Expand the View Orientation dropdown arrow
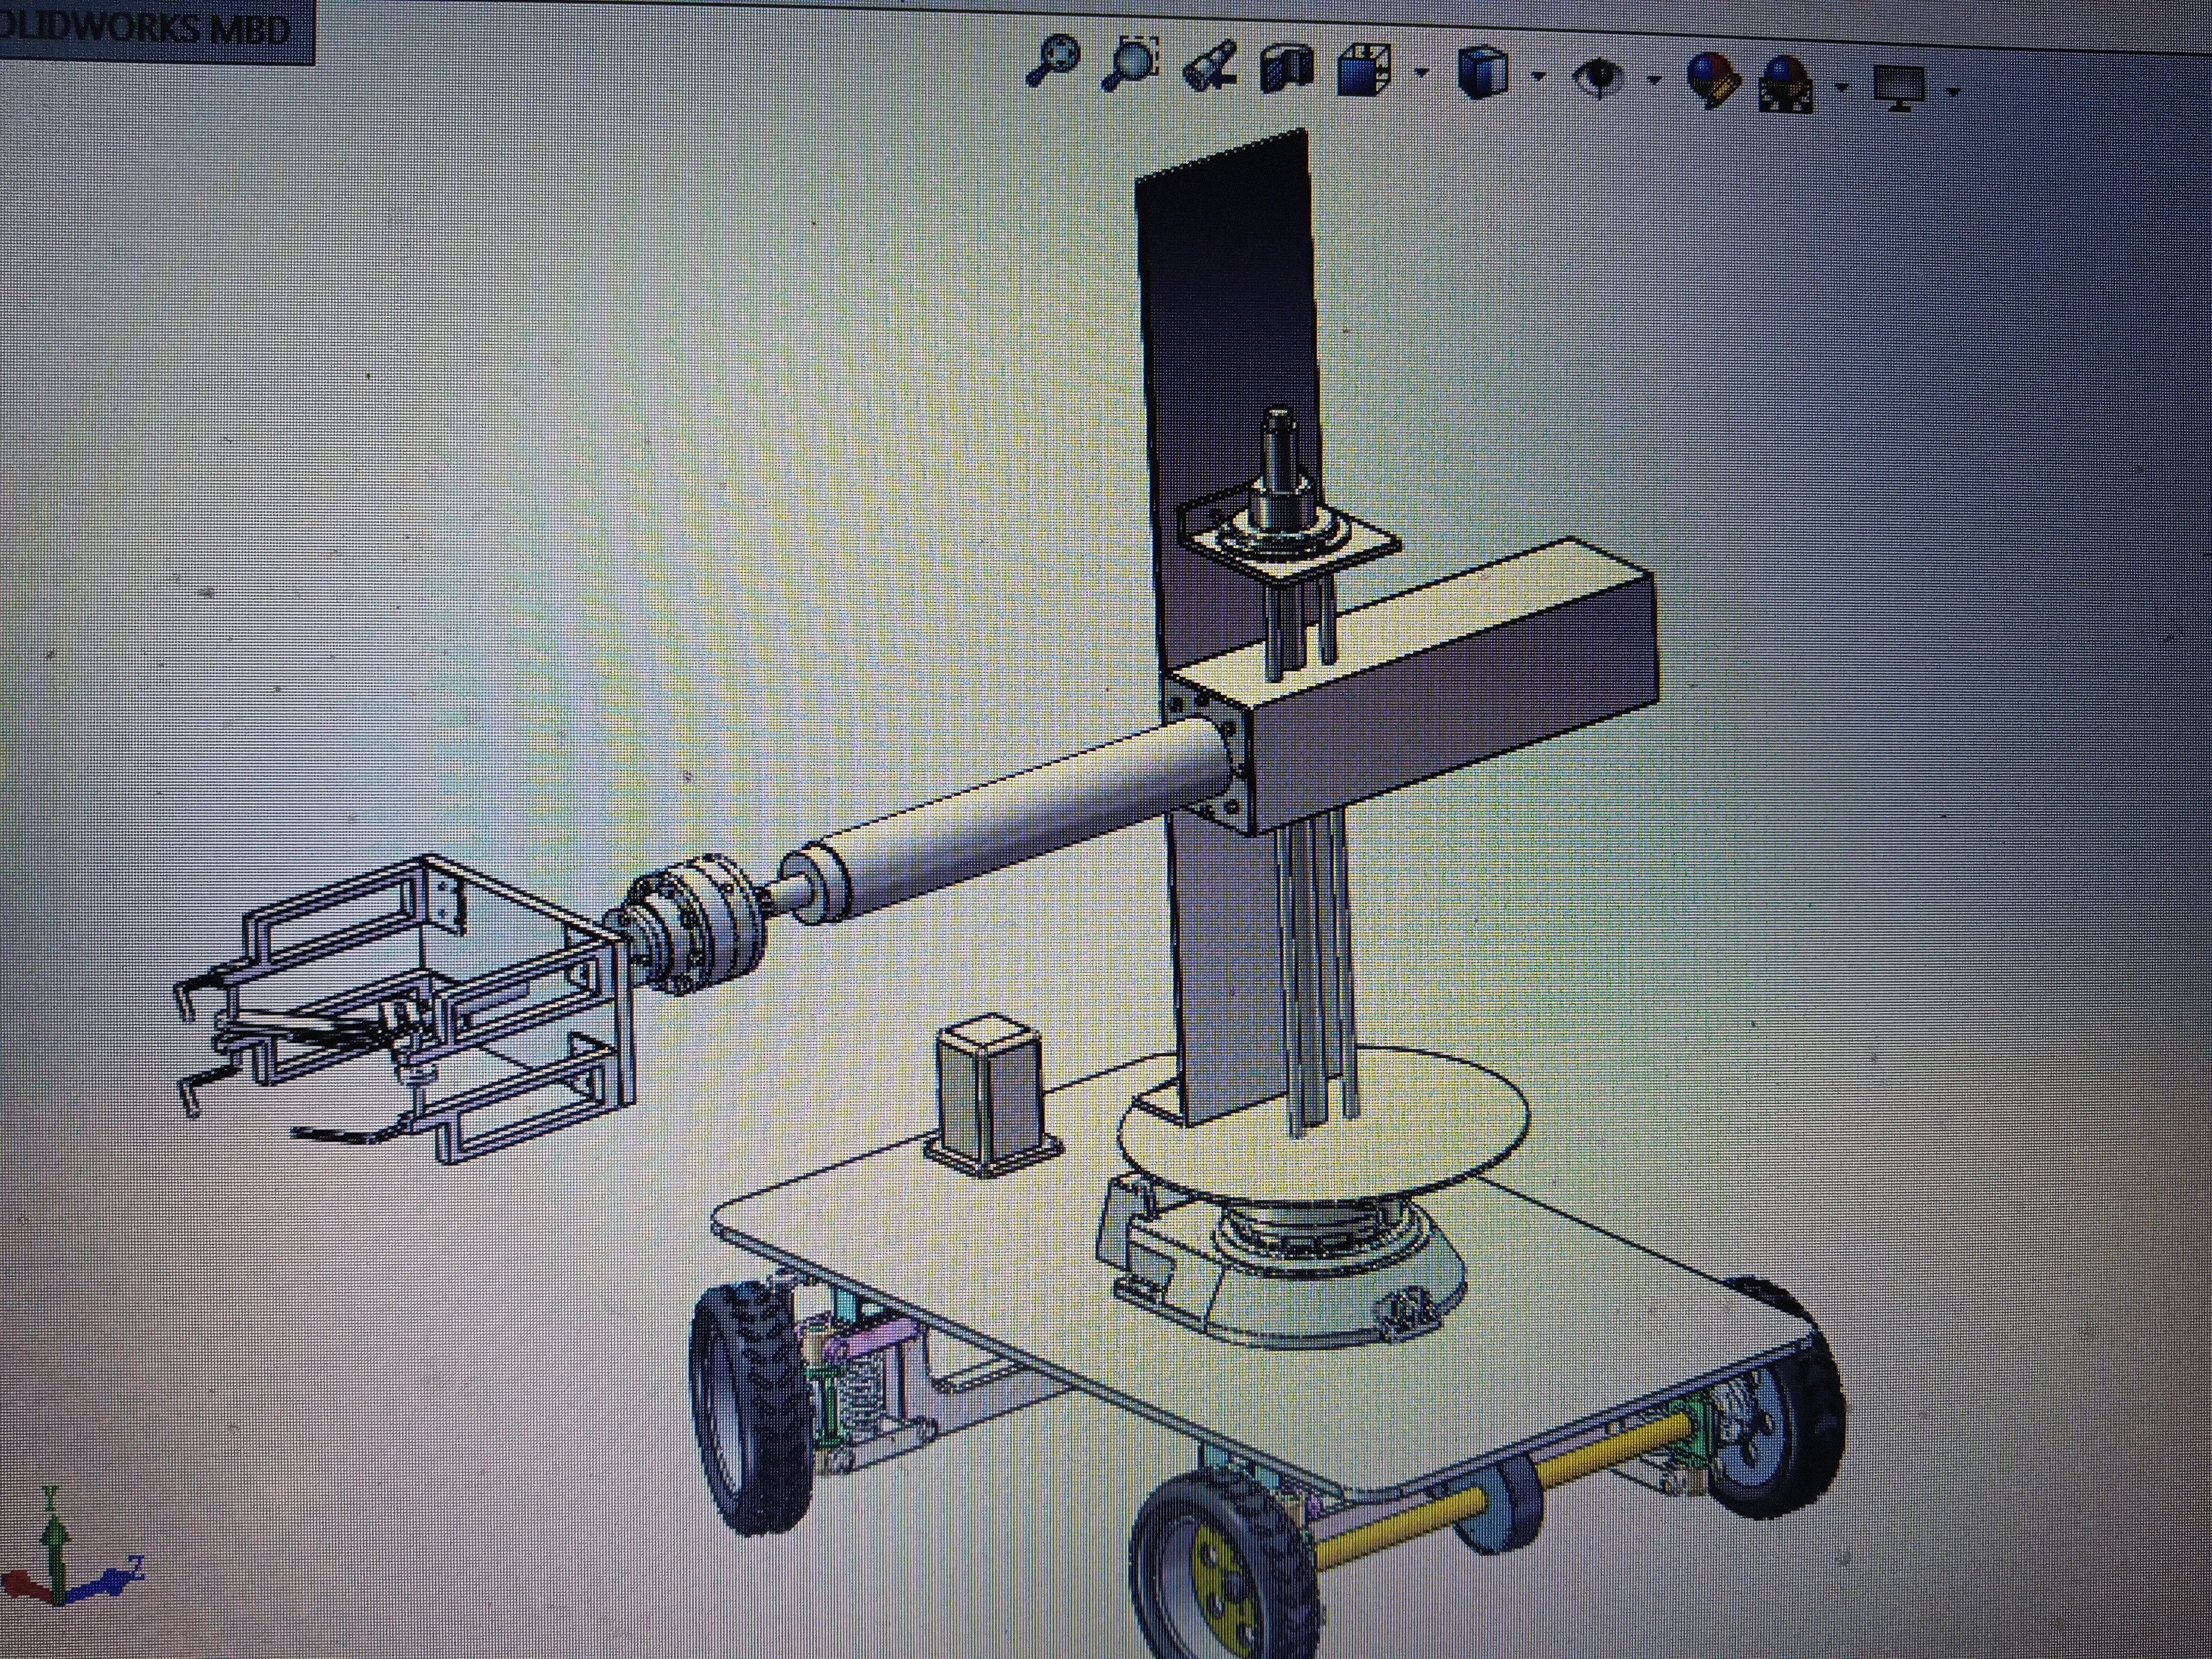The image size is (2212, 1659). pos(1422,72)
